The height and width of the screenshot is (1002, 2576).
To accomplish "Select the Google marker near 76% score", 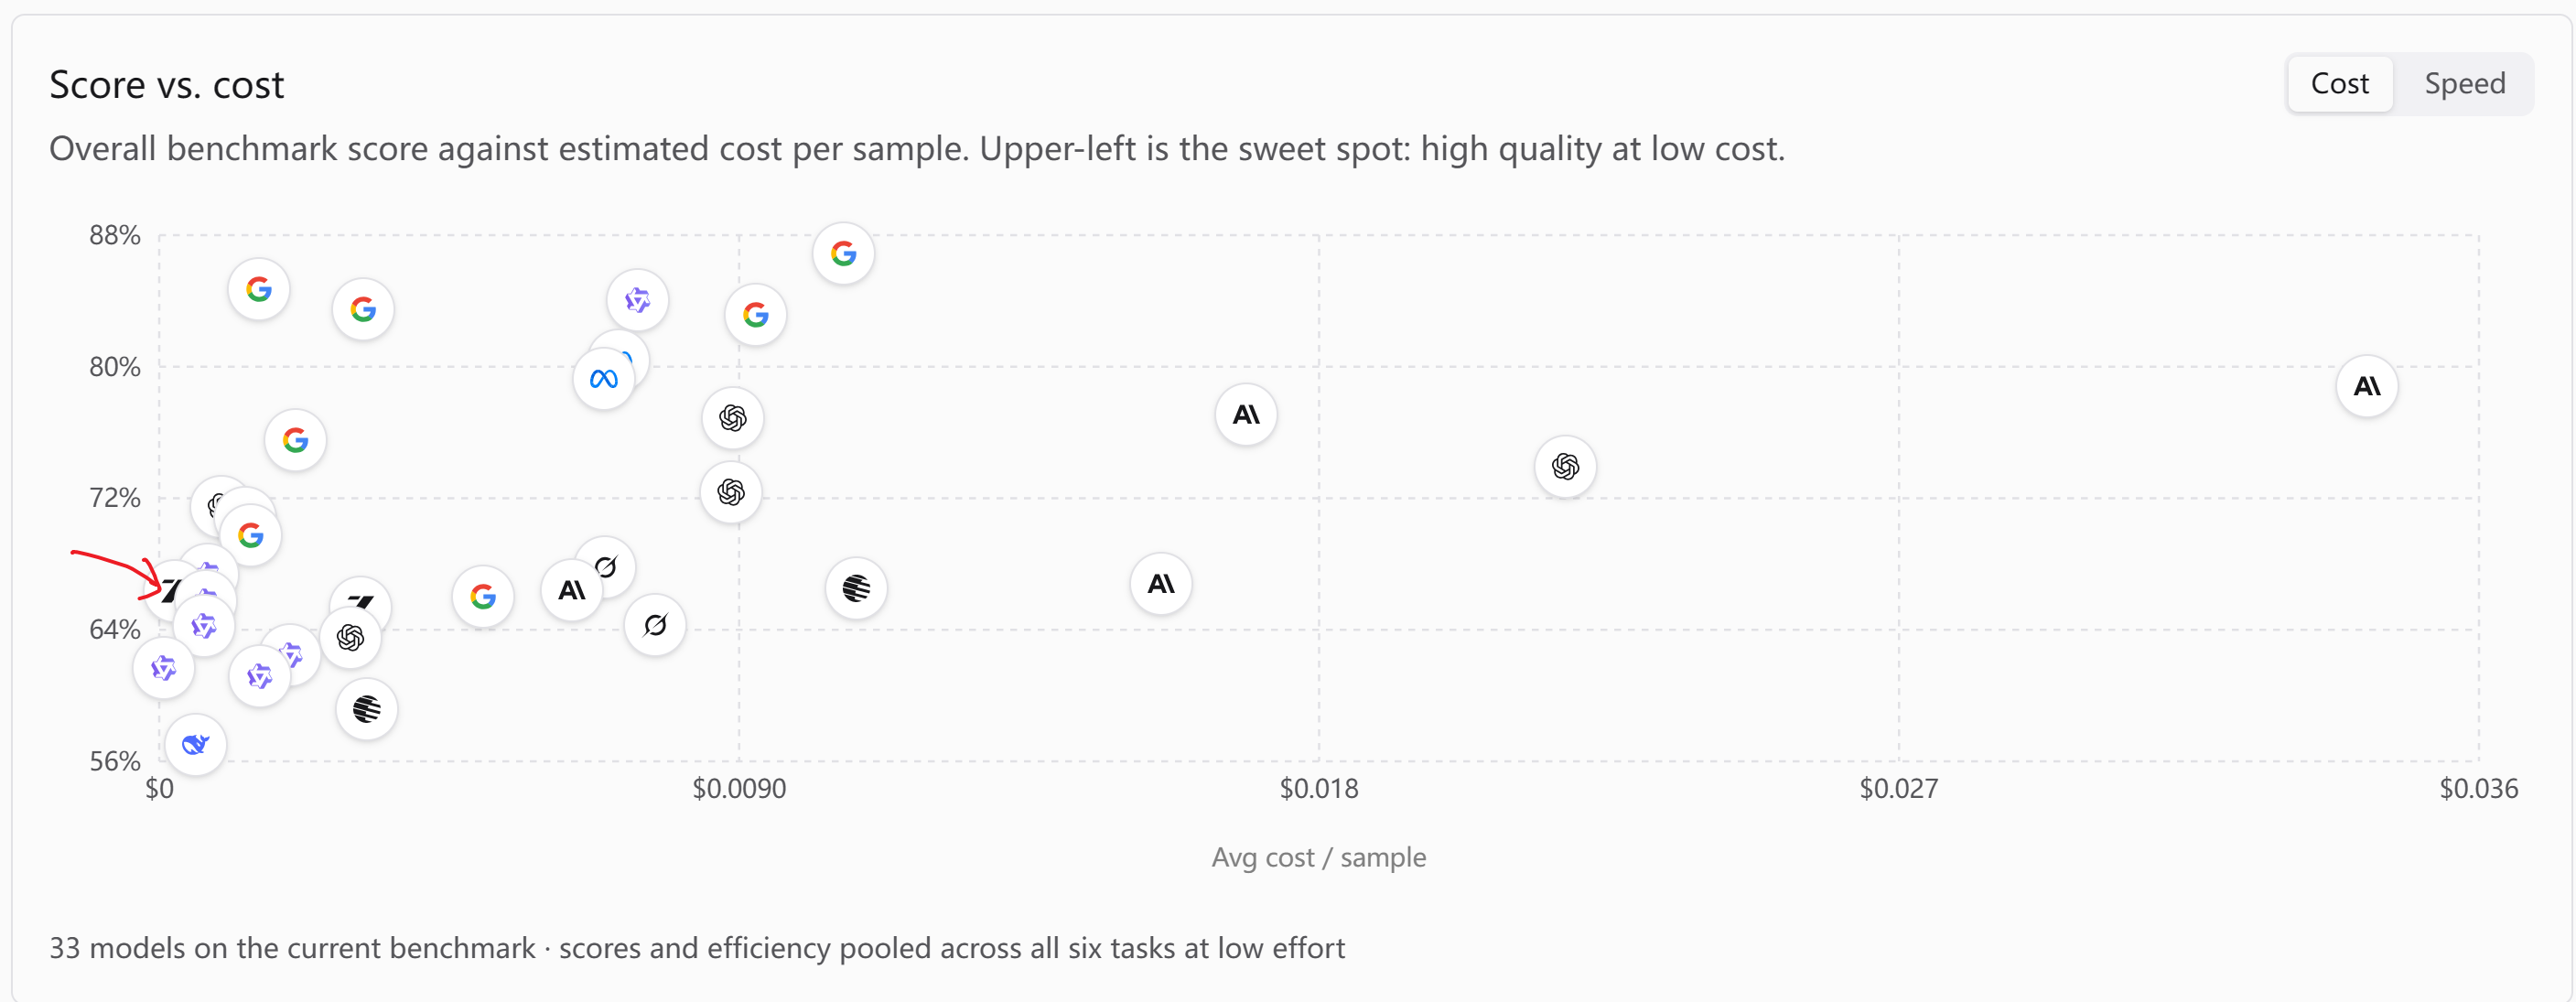I will [x=295, y=440].
